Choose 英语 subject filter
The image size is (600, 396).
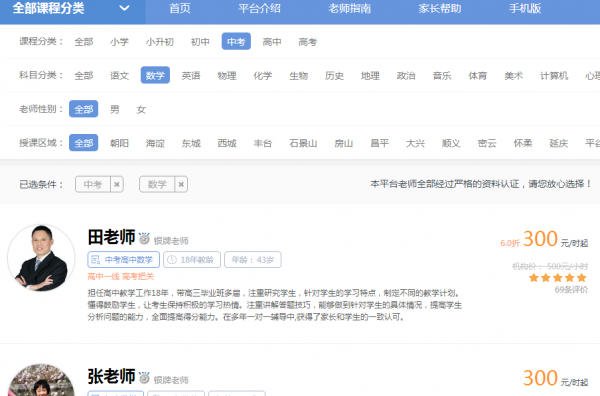191,75
